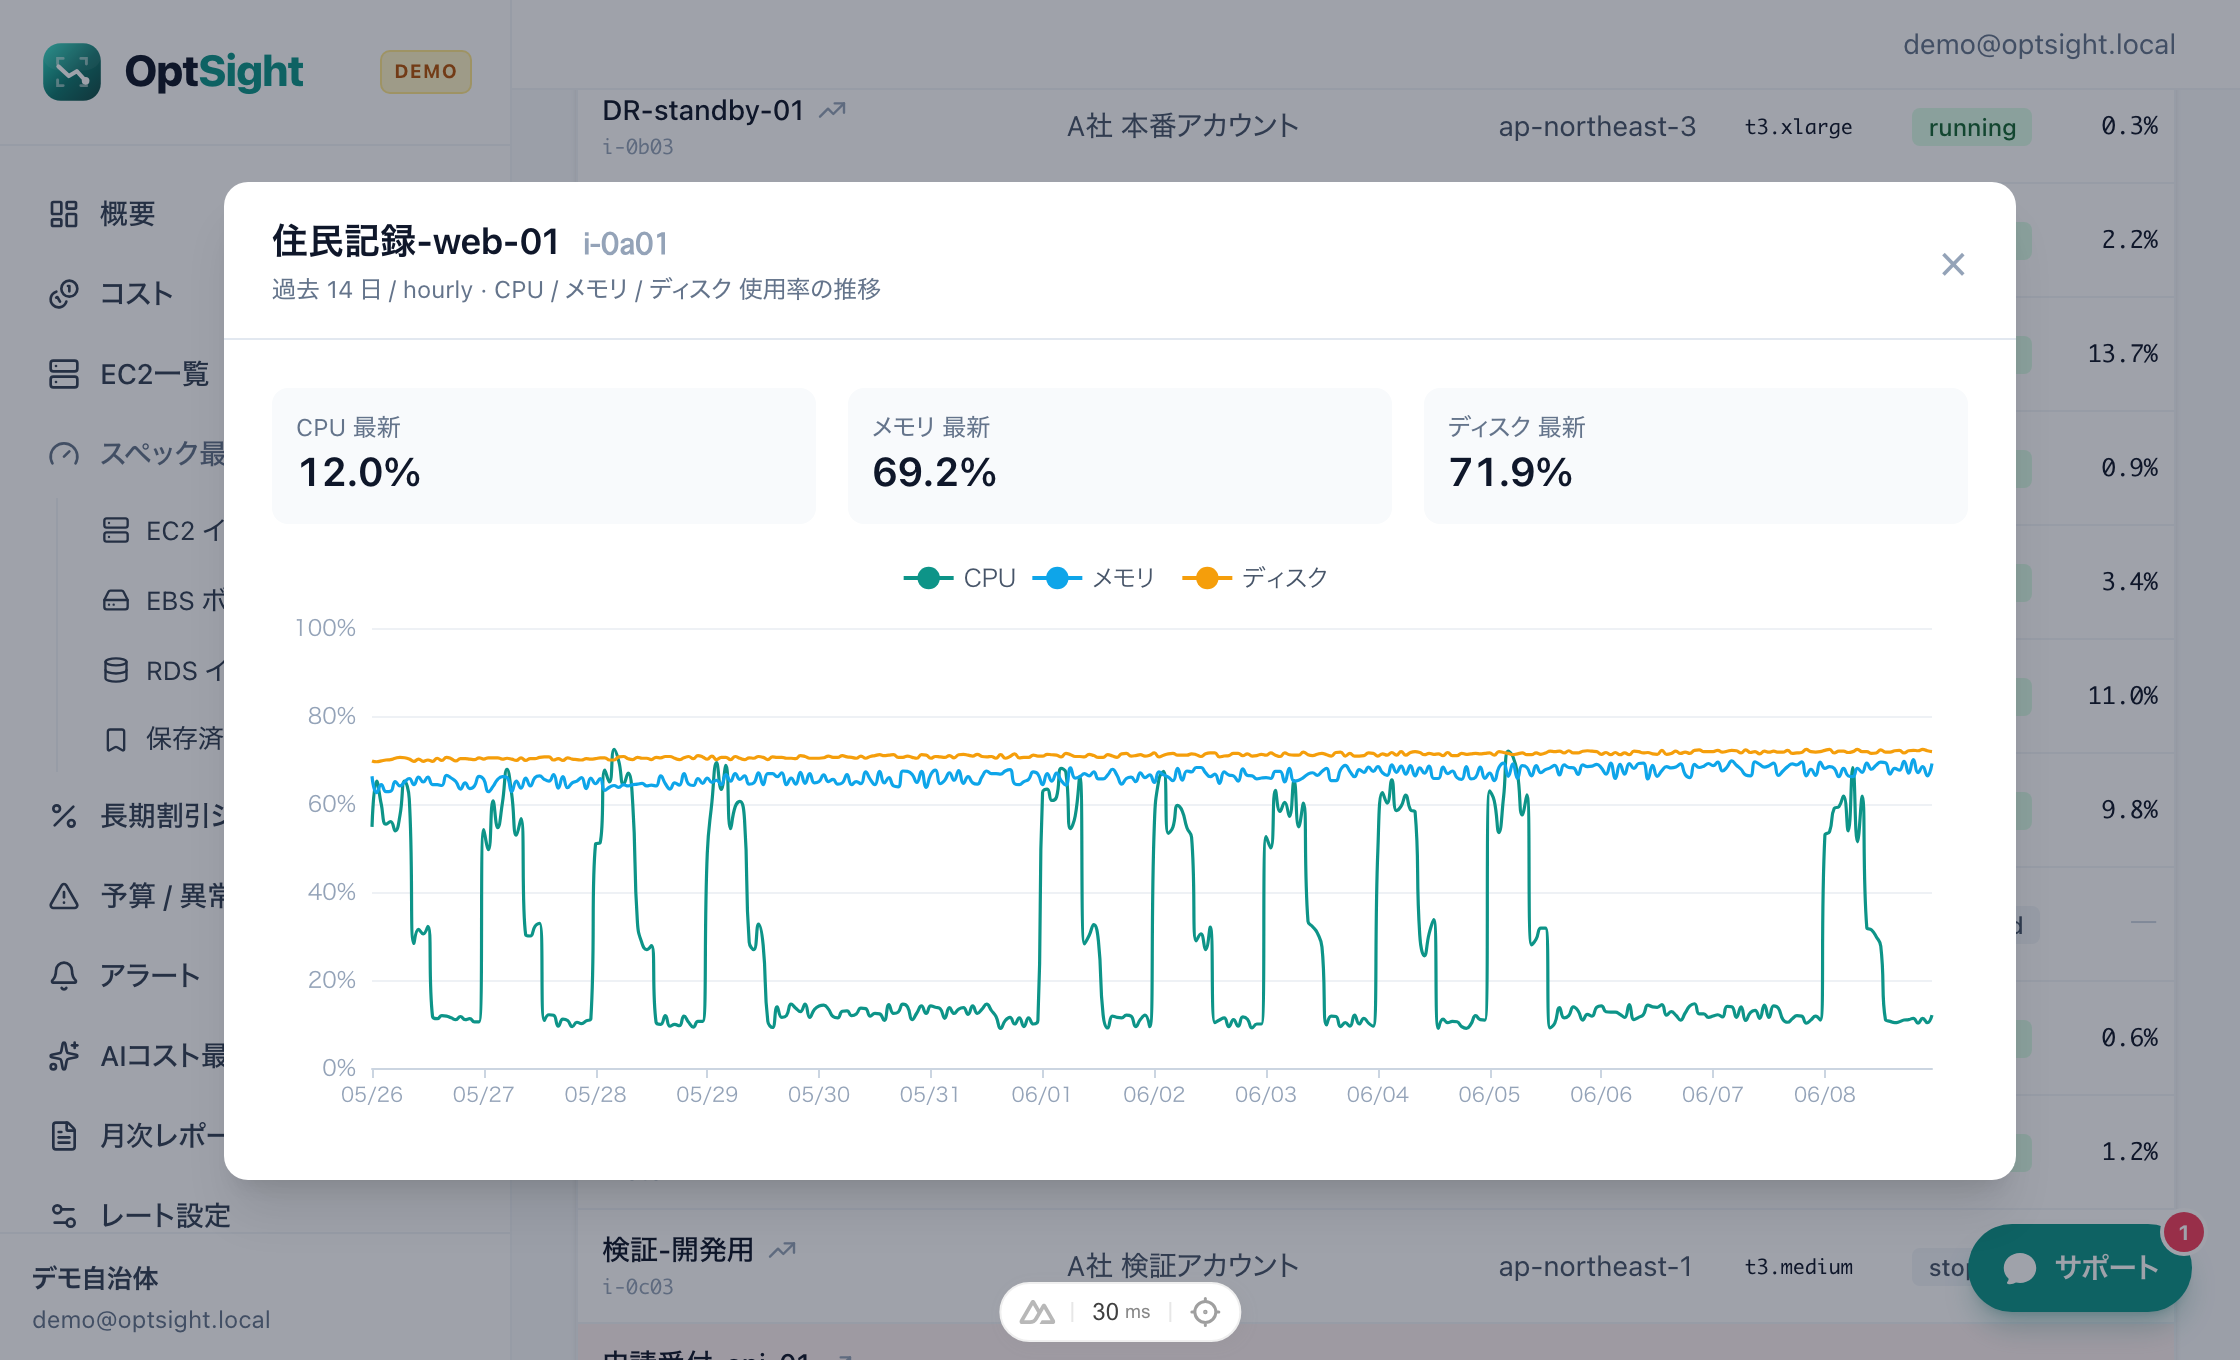Image resolution: width=2240 pixels, height=1360 pixels.
Task: Open EC2一覧 server icon in sidebar
Action: (x=64, y=374)
